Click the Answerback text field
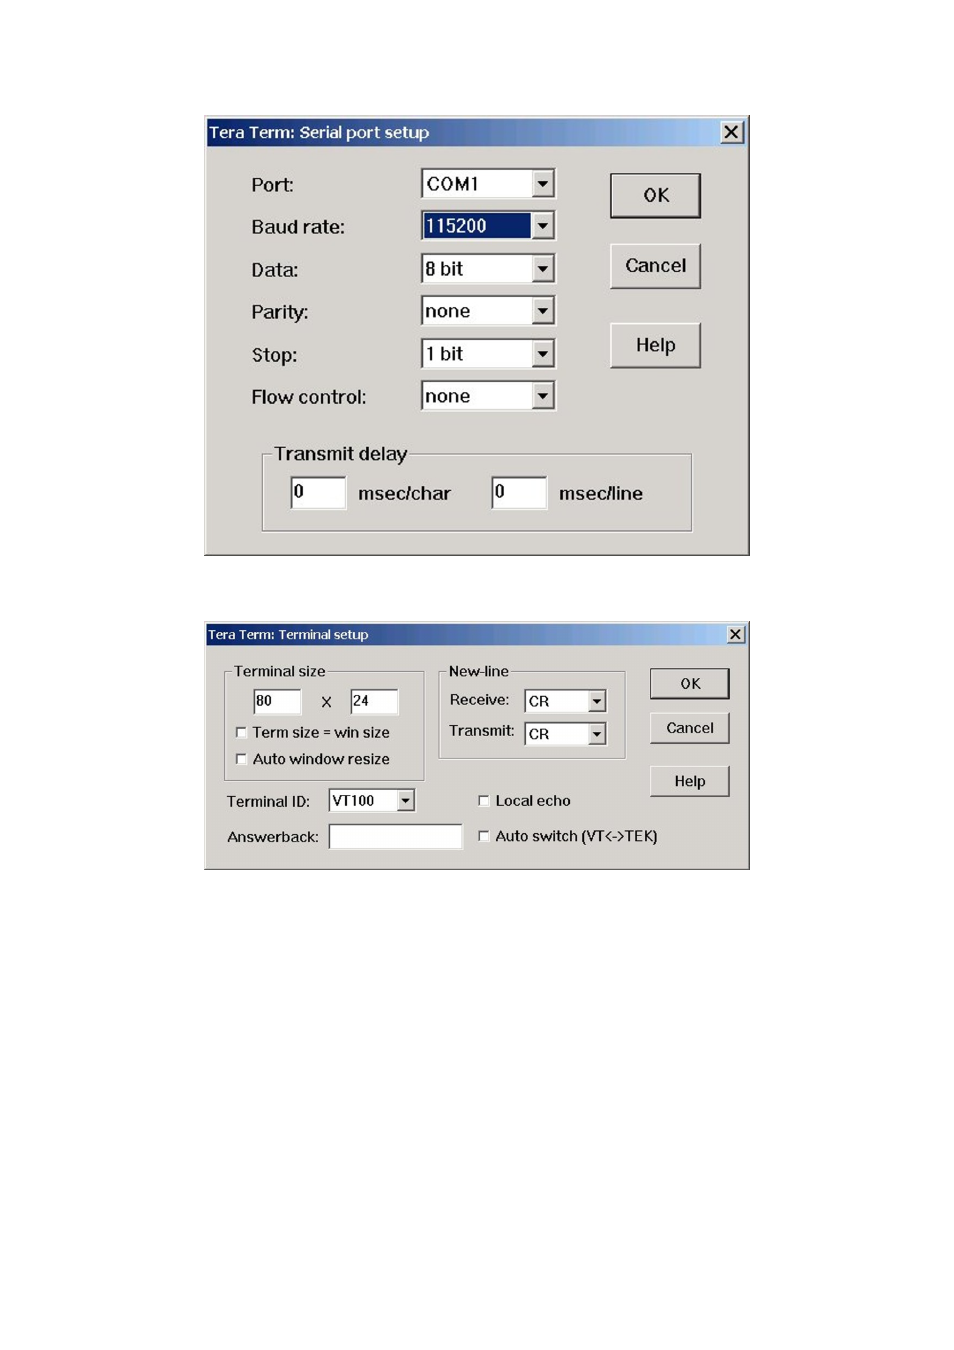This screenshot has height=1350, width=954. point(395,836)
